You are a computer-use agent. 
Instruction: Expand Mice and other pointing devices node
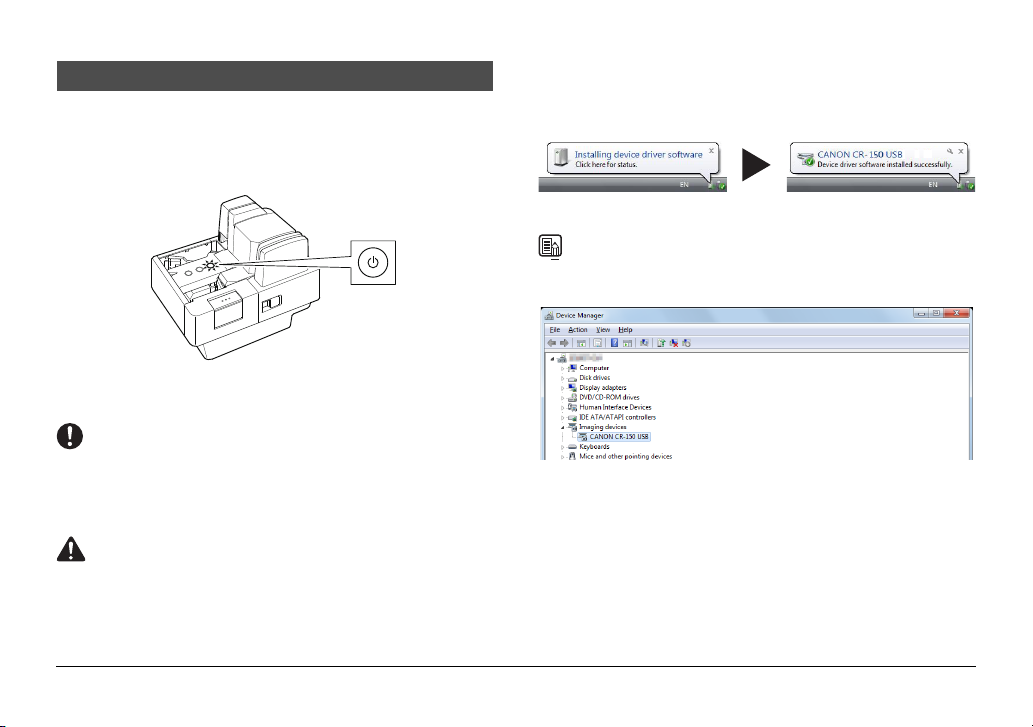563,457
